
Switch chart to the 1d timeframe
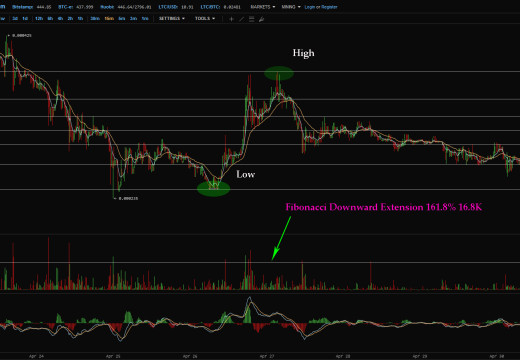[x=25, y=18]
